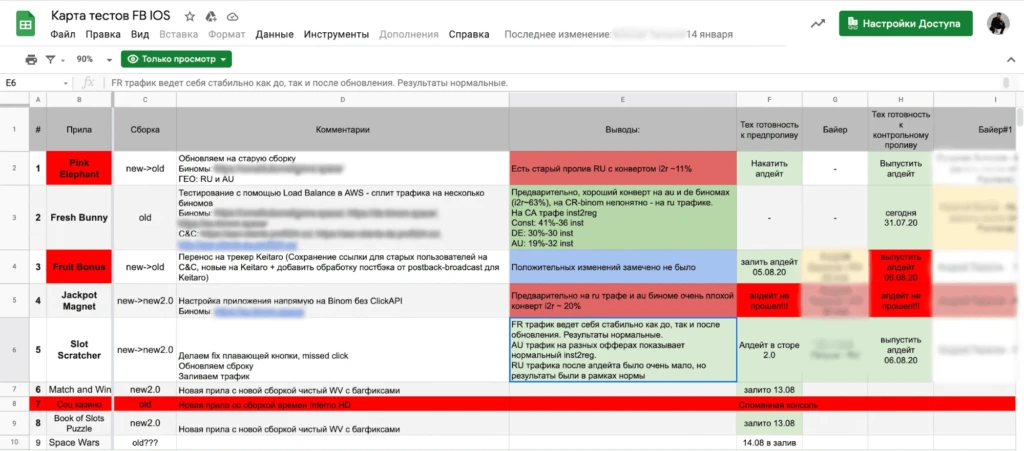Check the cloud document status icon
This screenshot has width=1024, height=451.
tap(232, 16)
